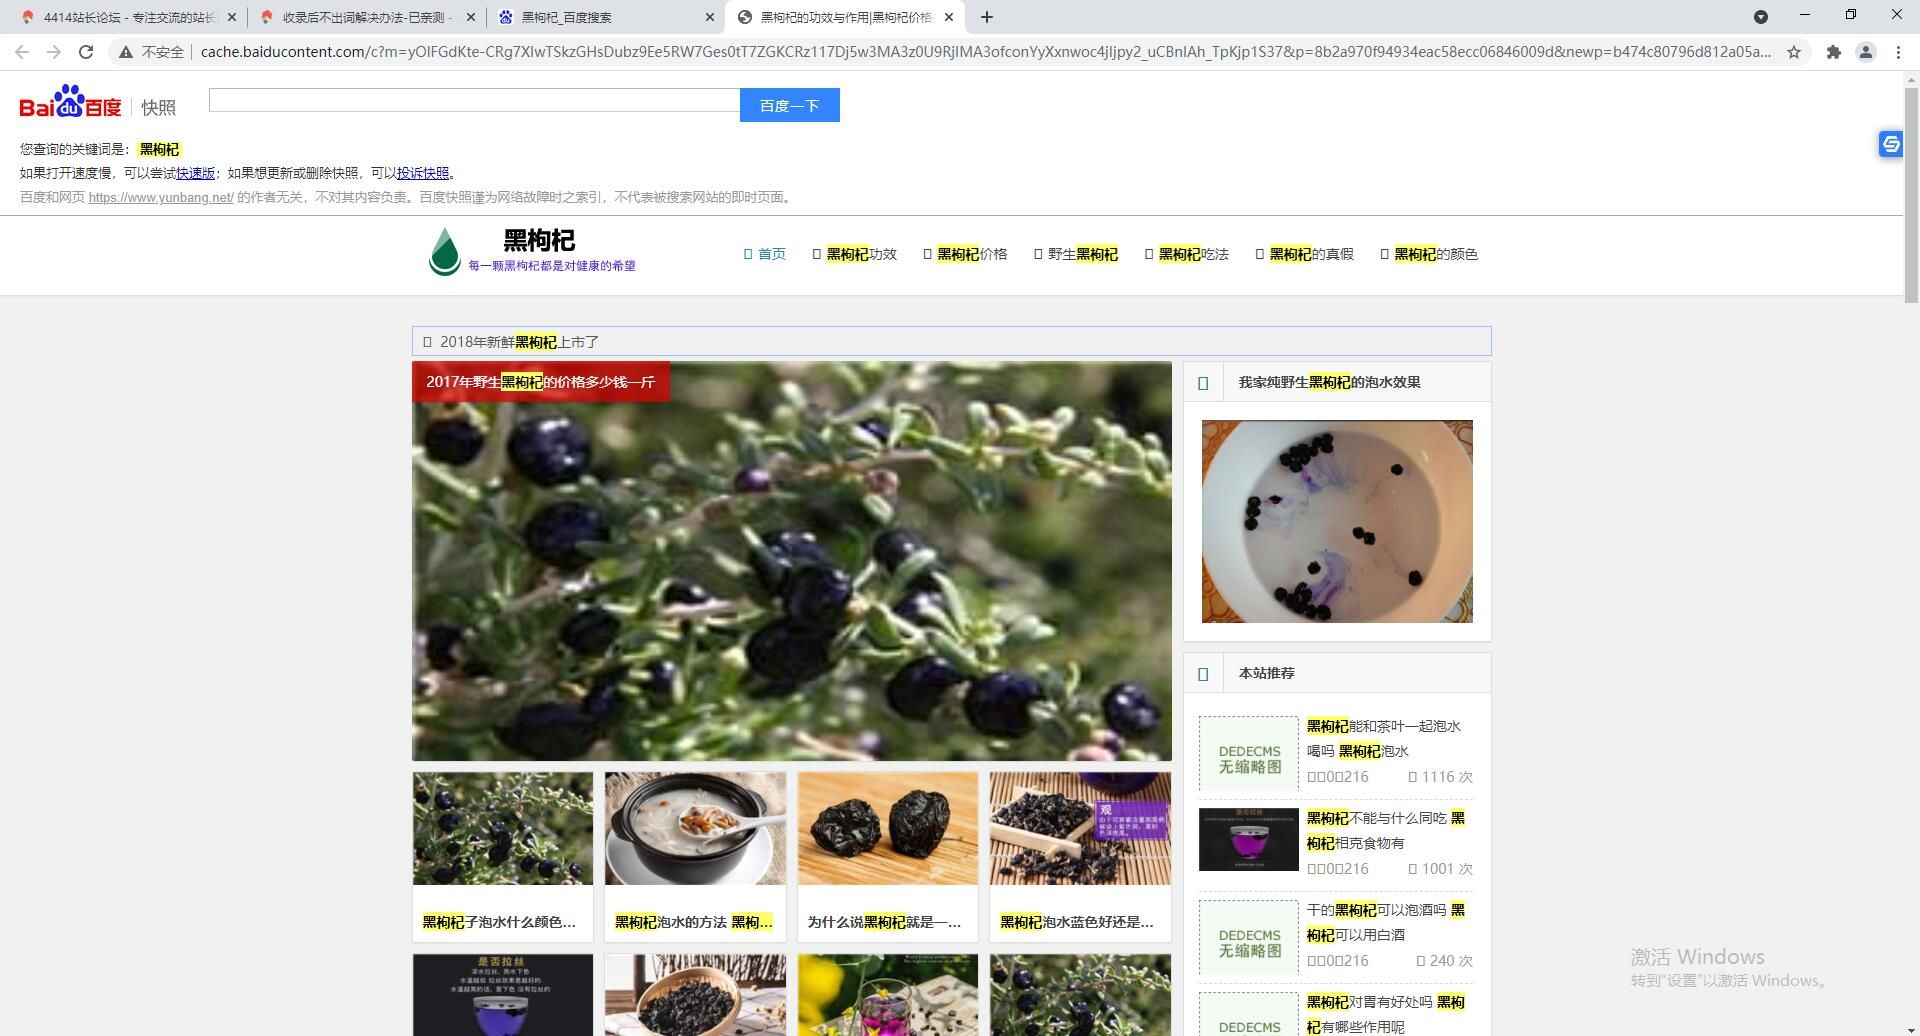Open the bowl soaking-effect image
The height and width of the screenshot is (1036, 1920).
tap(1337, 521)
